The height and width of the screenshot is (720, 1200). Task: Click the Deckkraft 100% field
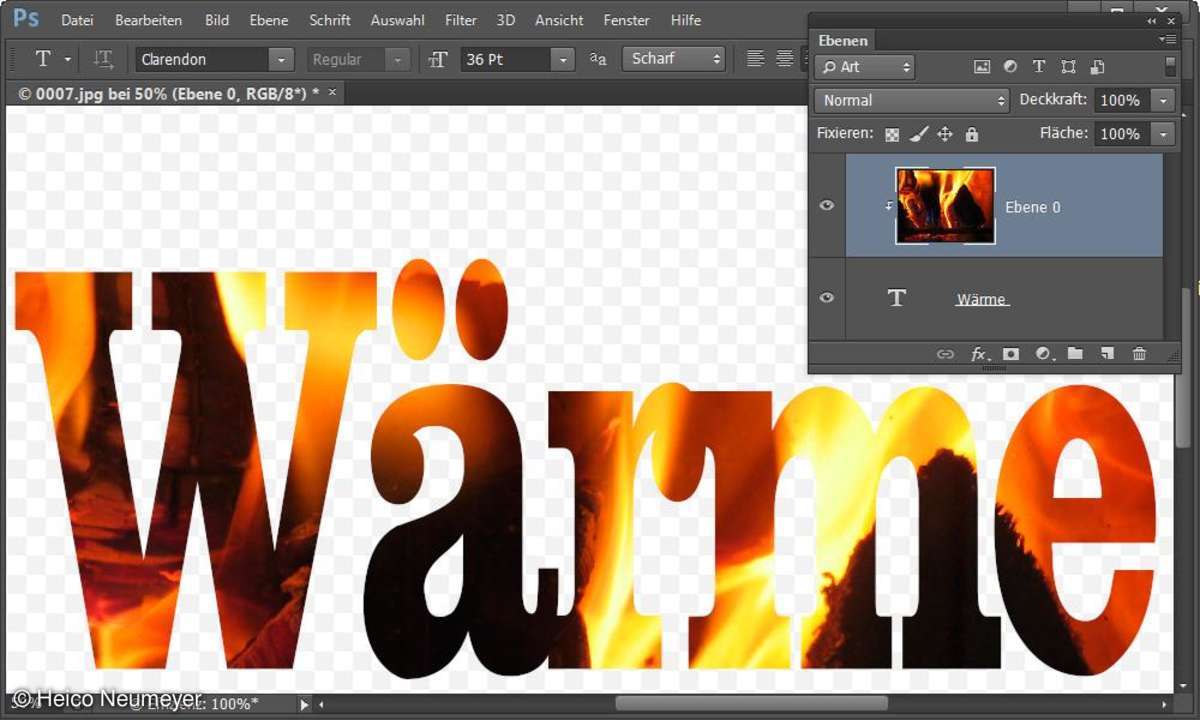pos(1122,100)
